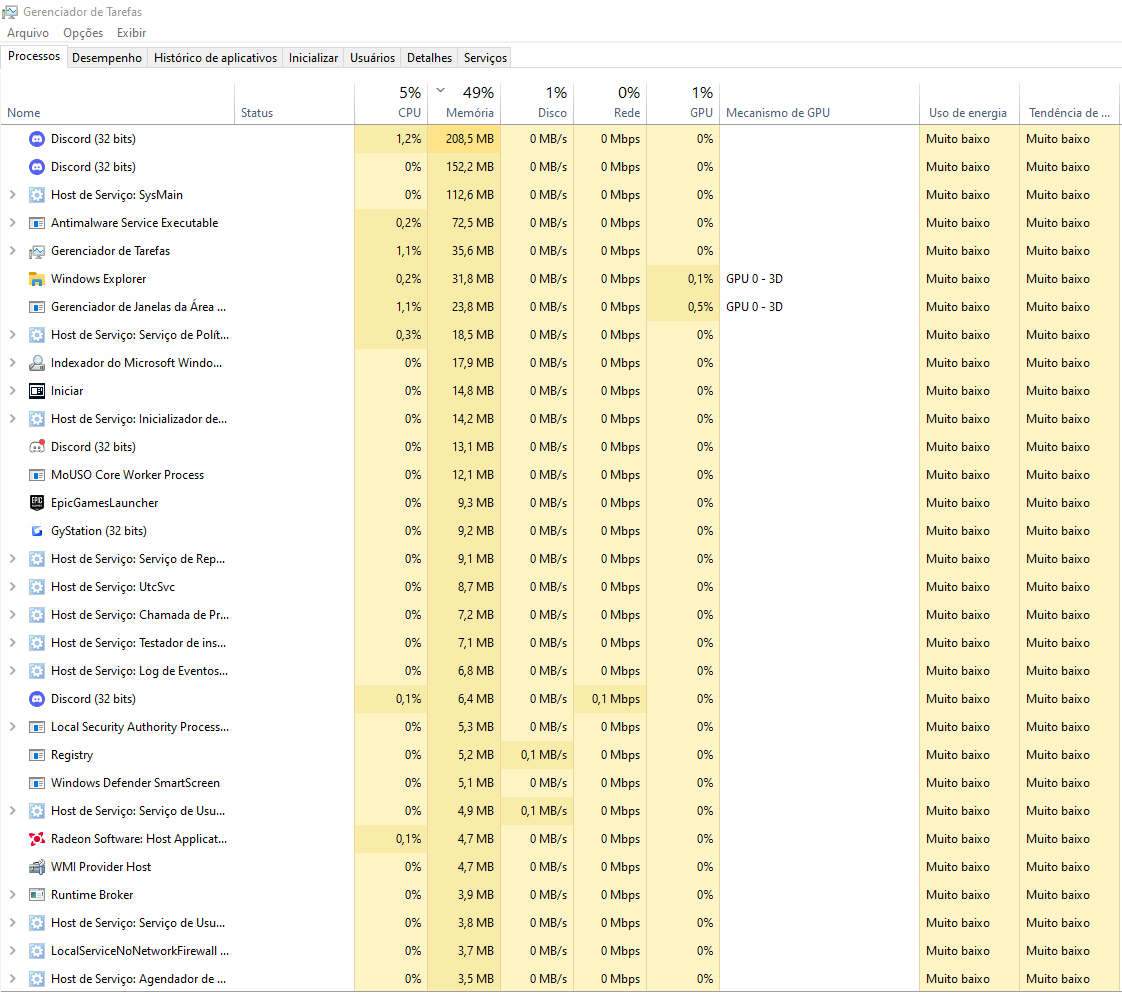Click the Windows Defender SmartScreen icon
Image resolution: width=1122 pixels, height=993 pixels.
point(36,783)
